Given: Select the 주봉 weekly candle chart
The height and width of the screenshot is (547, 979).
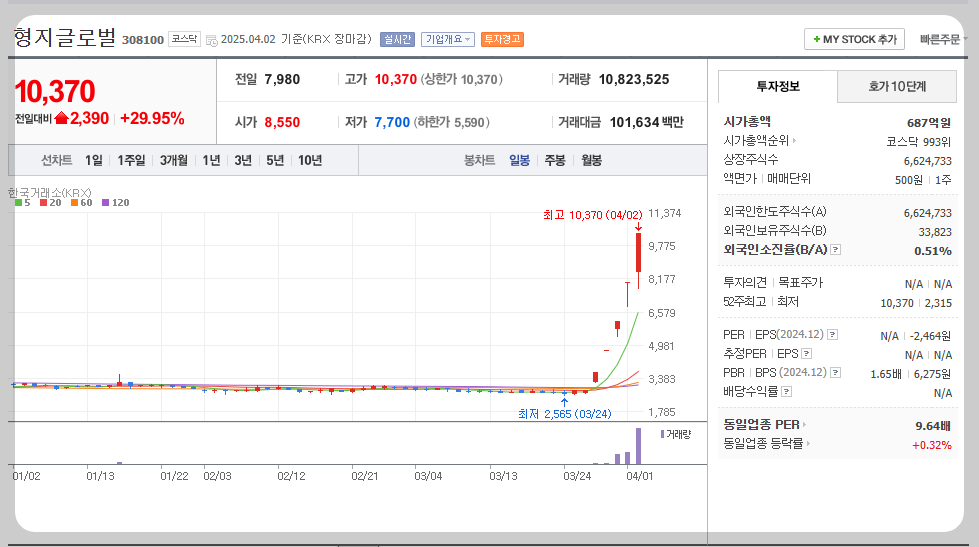Looking at the screenshot, I should [x=555, y=160].
